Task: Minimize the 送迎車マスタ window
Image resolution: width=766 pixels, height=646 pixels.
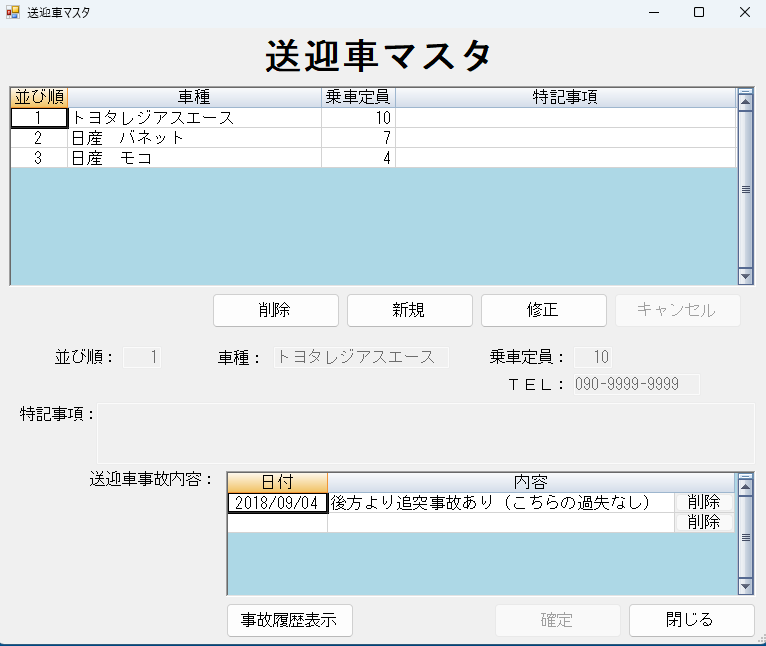Action: click(x=654, y=12)
